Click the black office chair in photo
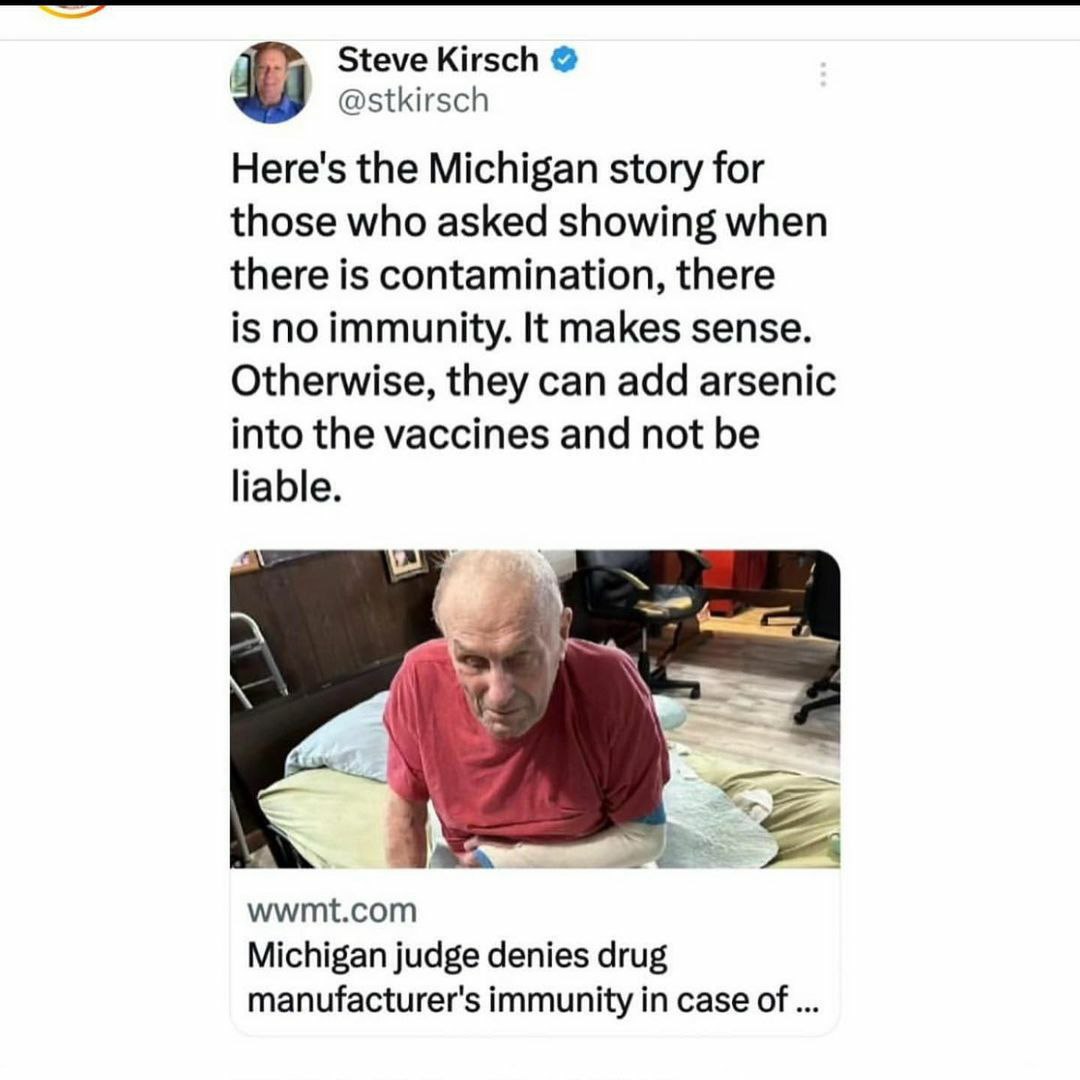Image resolution: width=1080 pixels, height=1080 pixels. click(x=641, y=620)
